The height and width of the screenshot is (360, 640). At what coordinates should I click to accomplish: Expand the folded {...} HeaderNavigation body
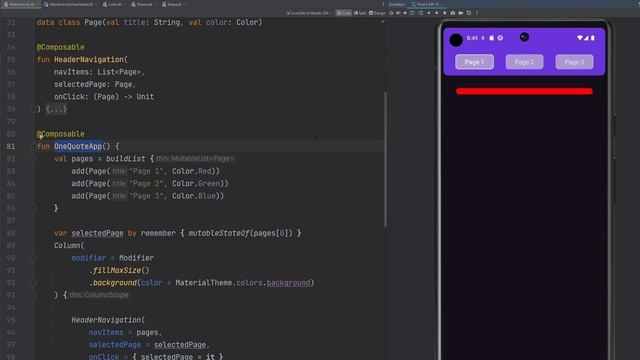pos(56,109)
